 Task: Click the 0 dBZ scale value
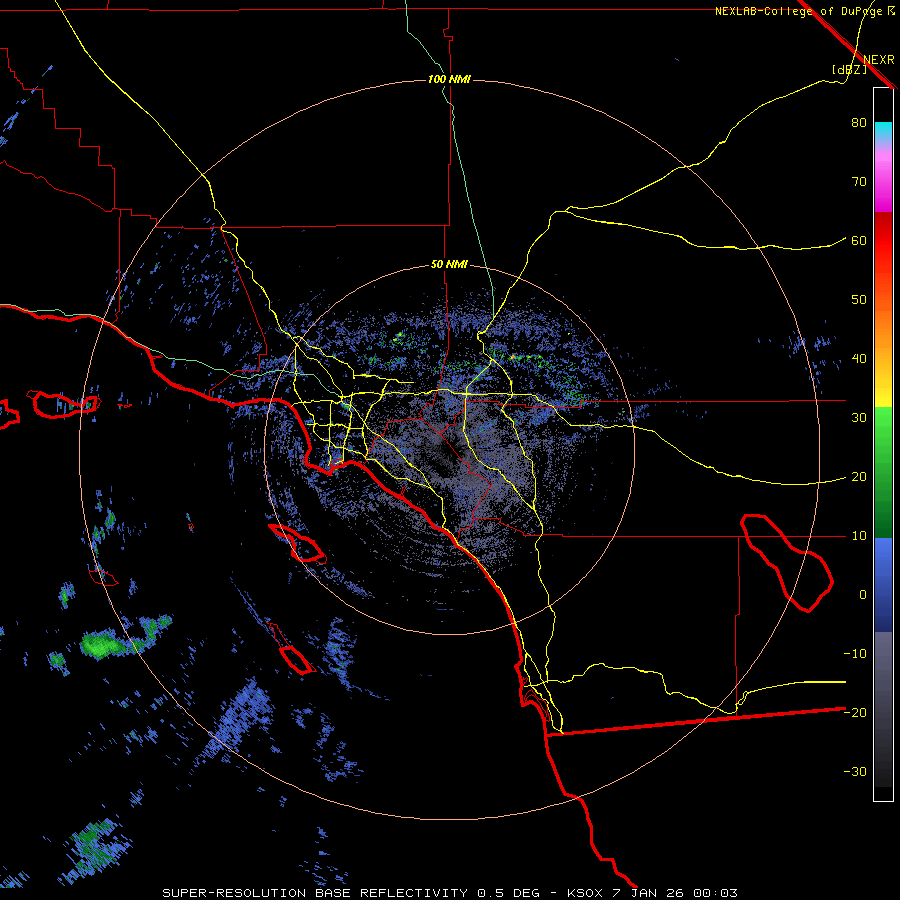863,595
